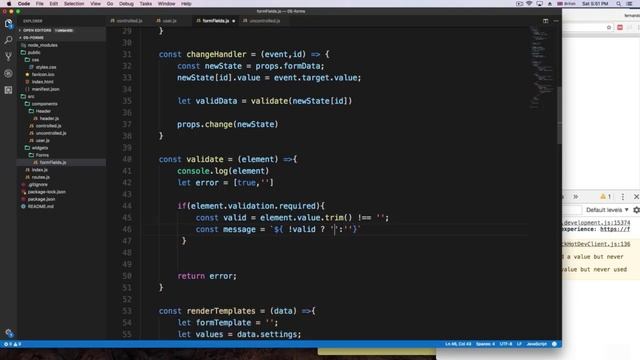The image size is (640, 360).
Task: Open the Source Control view
Action: (8, 57)
